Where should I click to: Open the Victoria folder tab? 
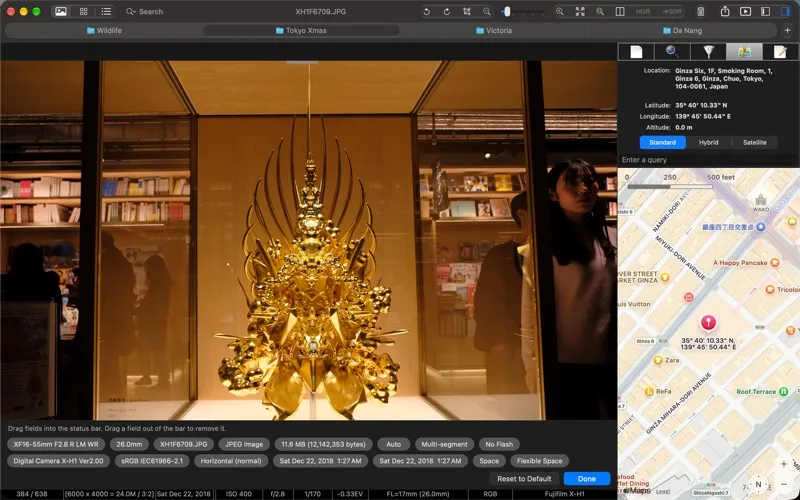[494, 31]
